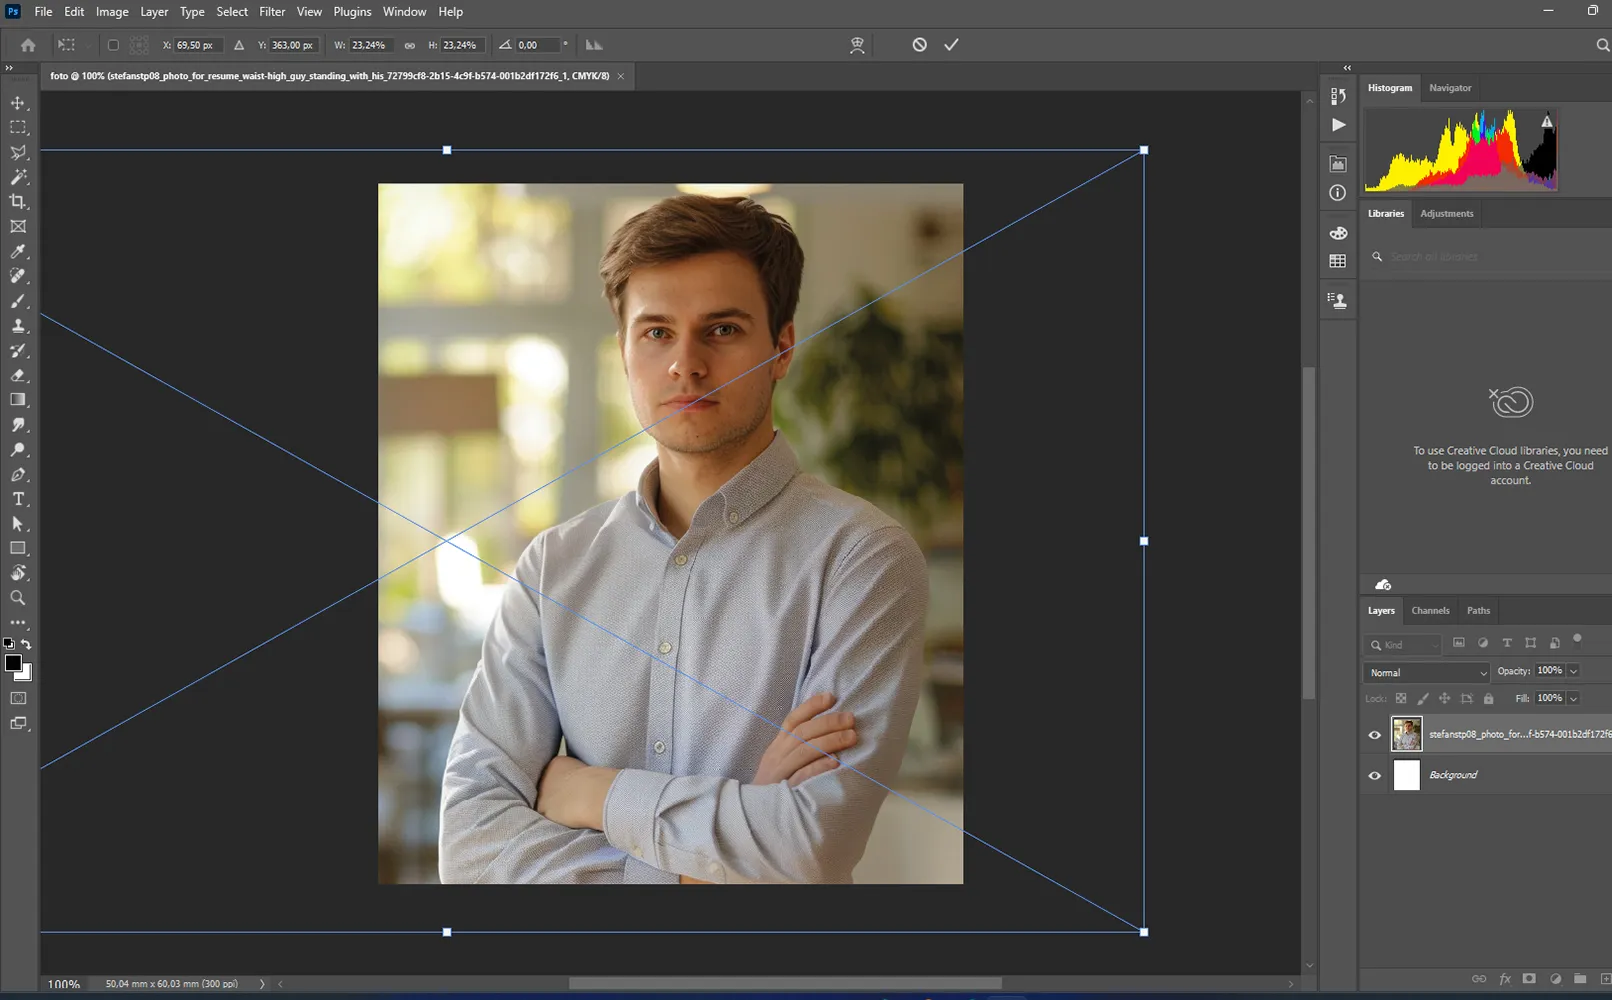
Task: Select the Eyedropper tool
Action: 18,252
